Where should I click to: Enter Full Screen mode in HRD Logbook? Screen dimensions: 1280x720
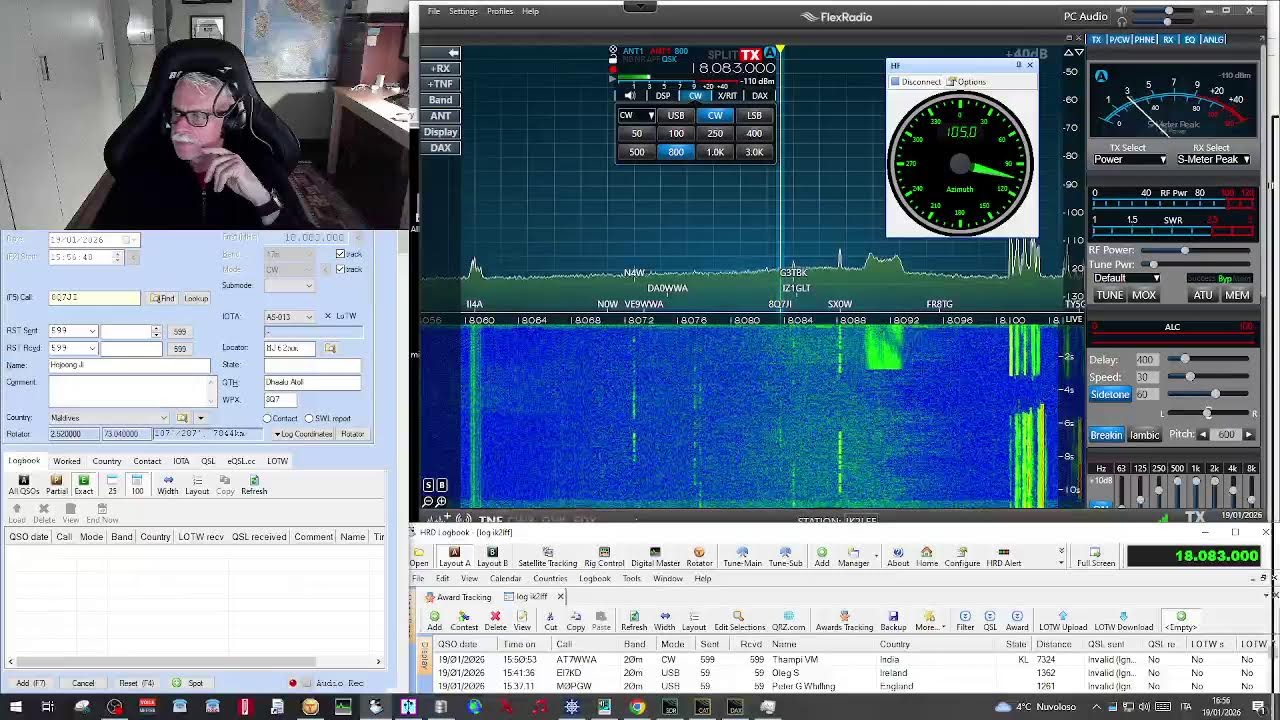pyautogui.click(x=1095, y=556)
